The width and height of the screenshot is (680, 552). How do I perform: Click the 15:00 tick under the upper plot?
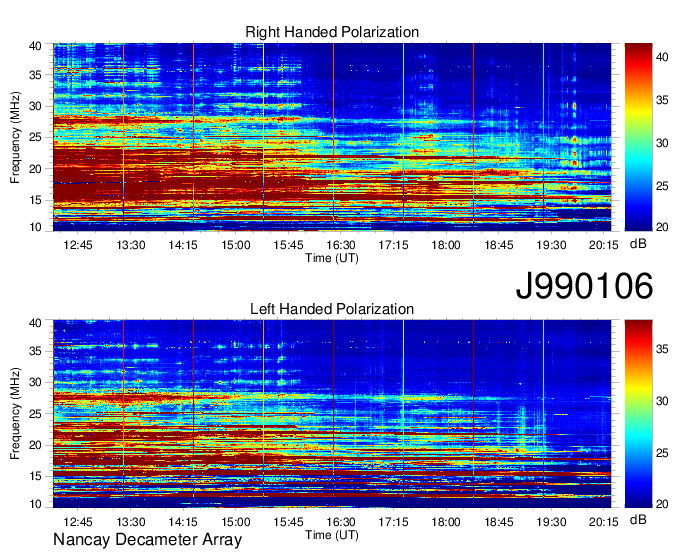[x=236, y=245]
